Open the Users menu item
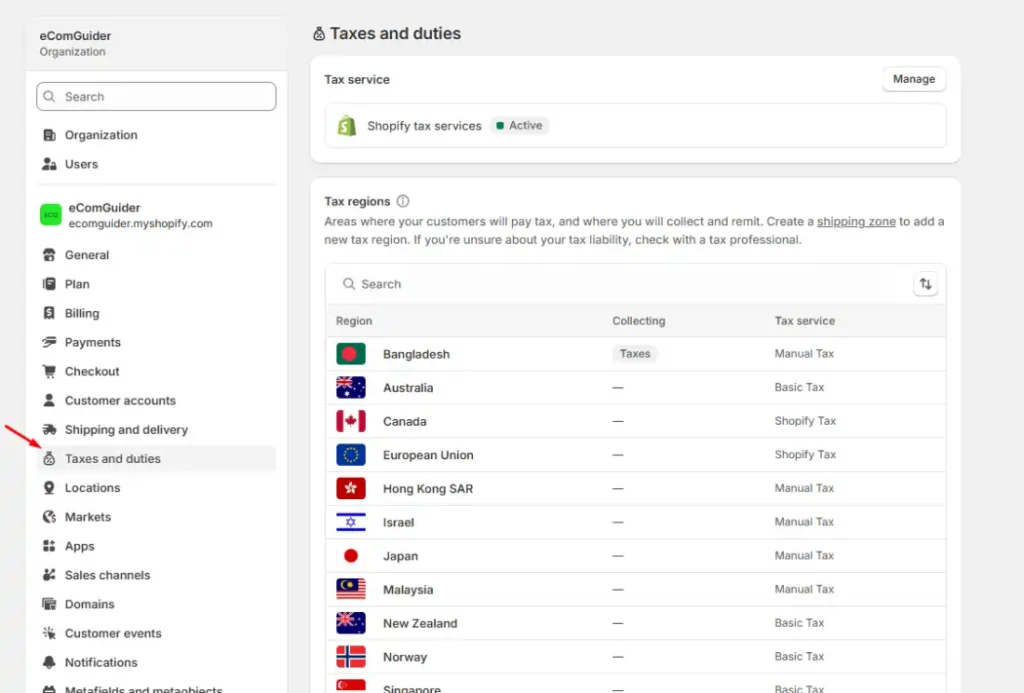The width and height of the screenshot is (1024, 693). click(x=156, y=164)
